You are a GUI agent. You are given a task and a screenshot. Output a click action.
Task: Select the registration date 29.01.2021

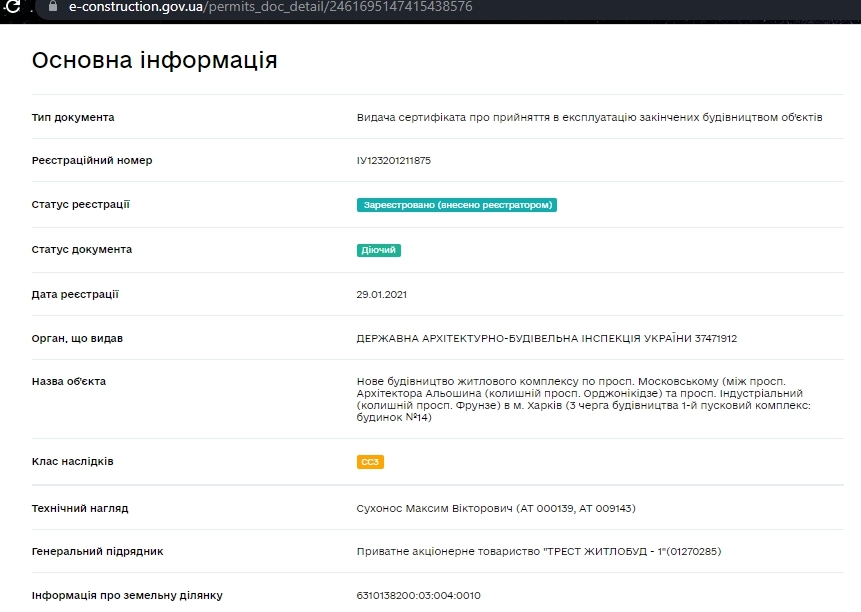click(x=382, y=294)
